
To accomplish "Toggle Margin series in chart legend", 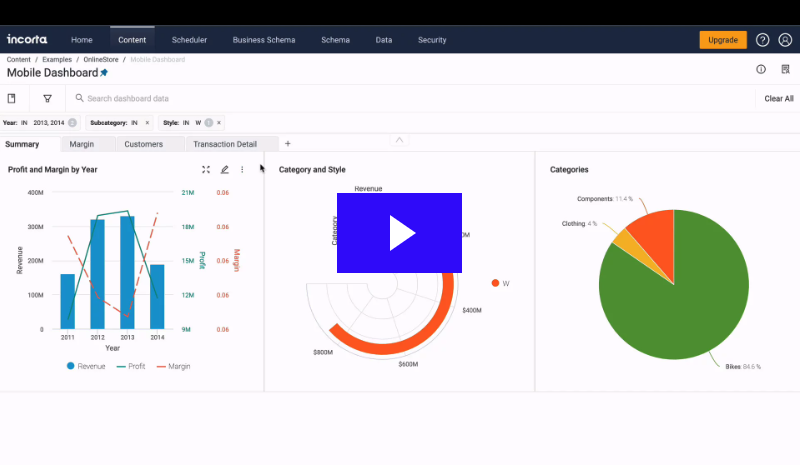I will click(173, 366).
